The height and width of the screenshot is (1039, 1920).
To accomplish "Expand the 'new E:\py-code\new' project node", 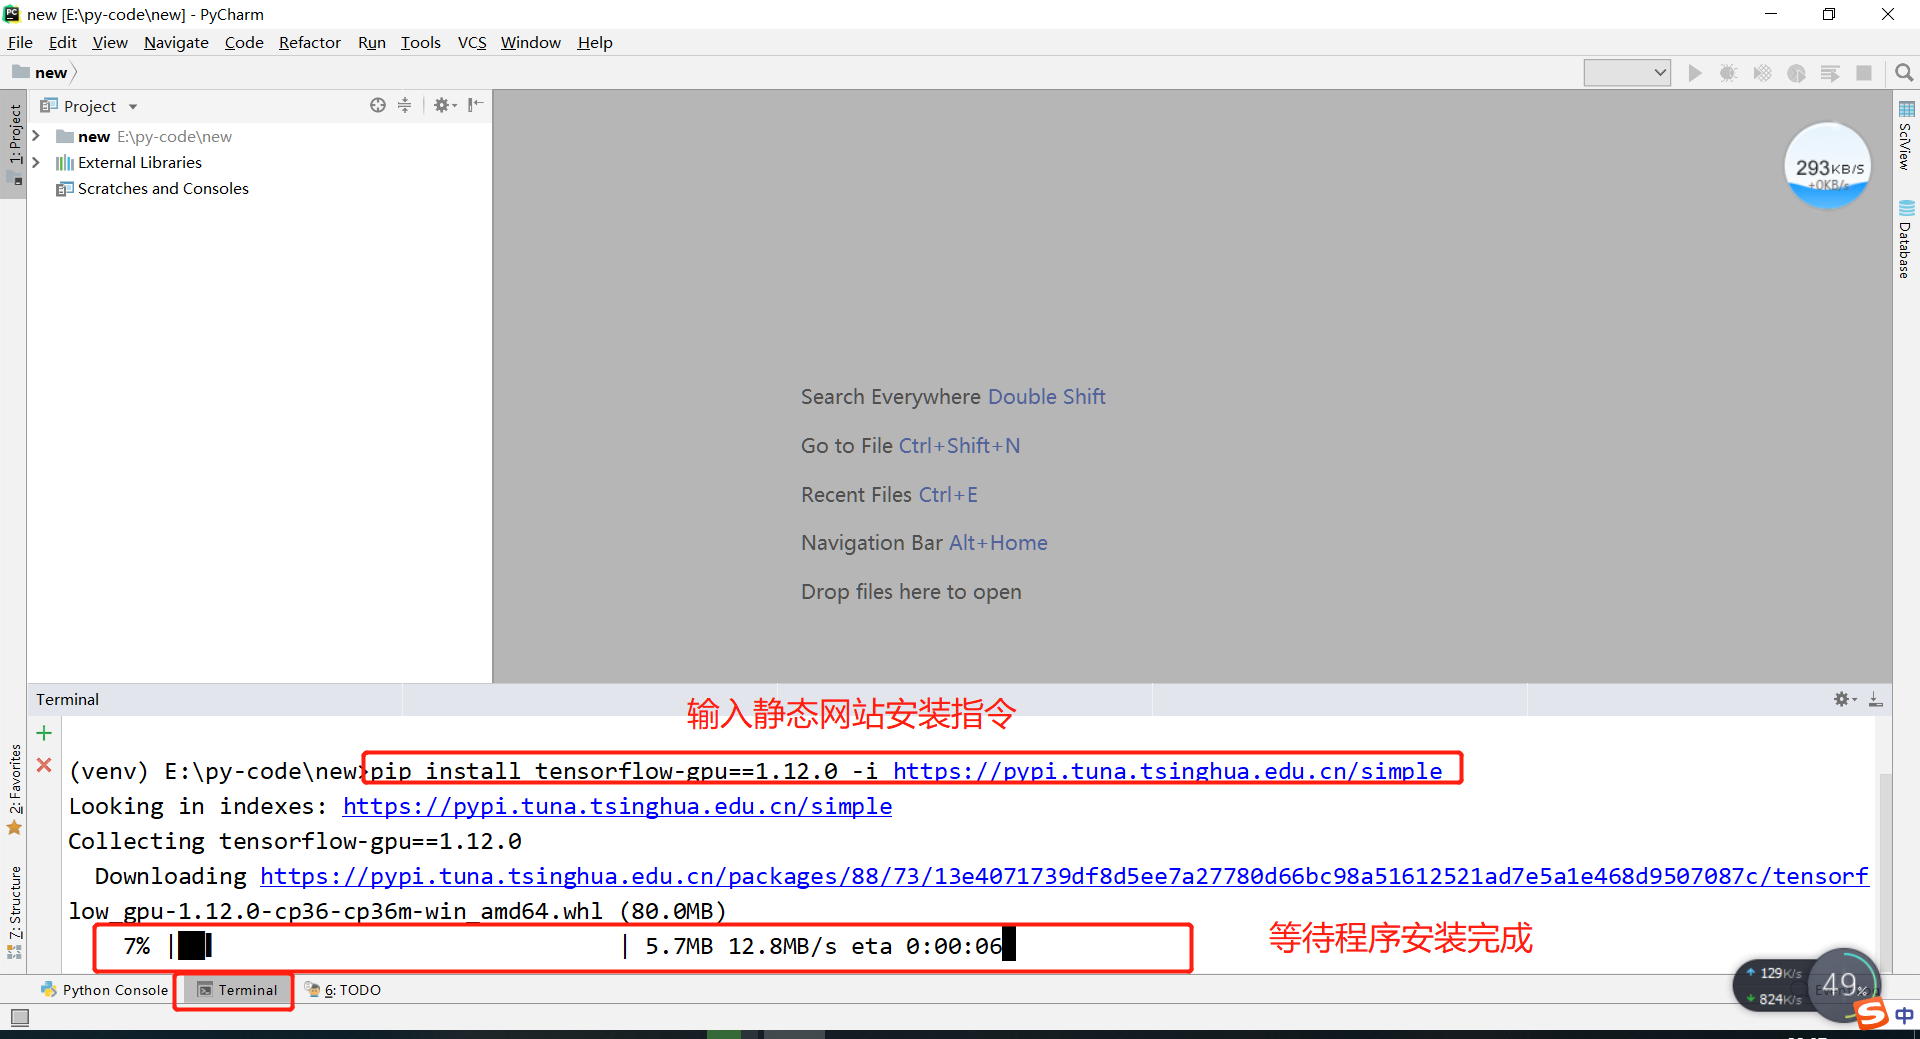I will [x=36, y=136].
